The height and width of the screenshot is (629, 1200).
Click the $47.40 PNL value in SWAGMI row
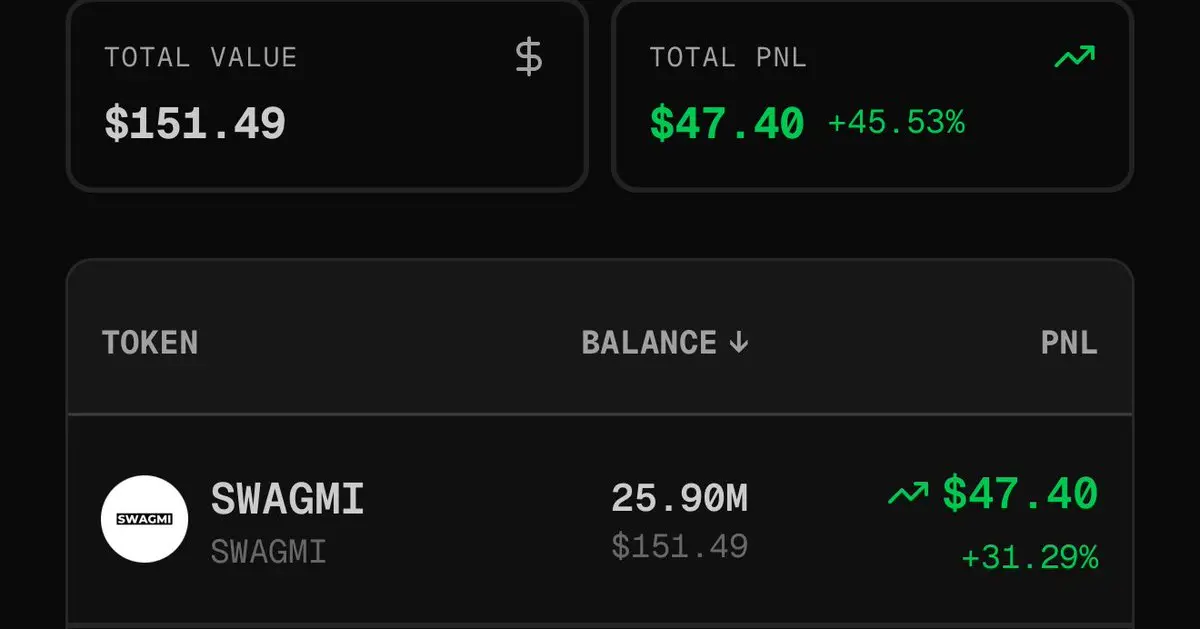tap(1020, 493)
